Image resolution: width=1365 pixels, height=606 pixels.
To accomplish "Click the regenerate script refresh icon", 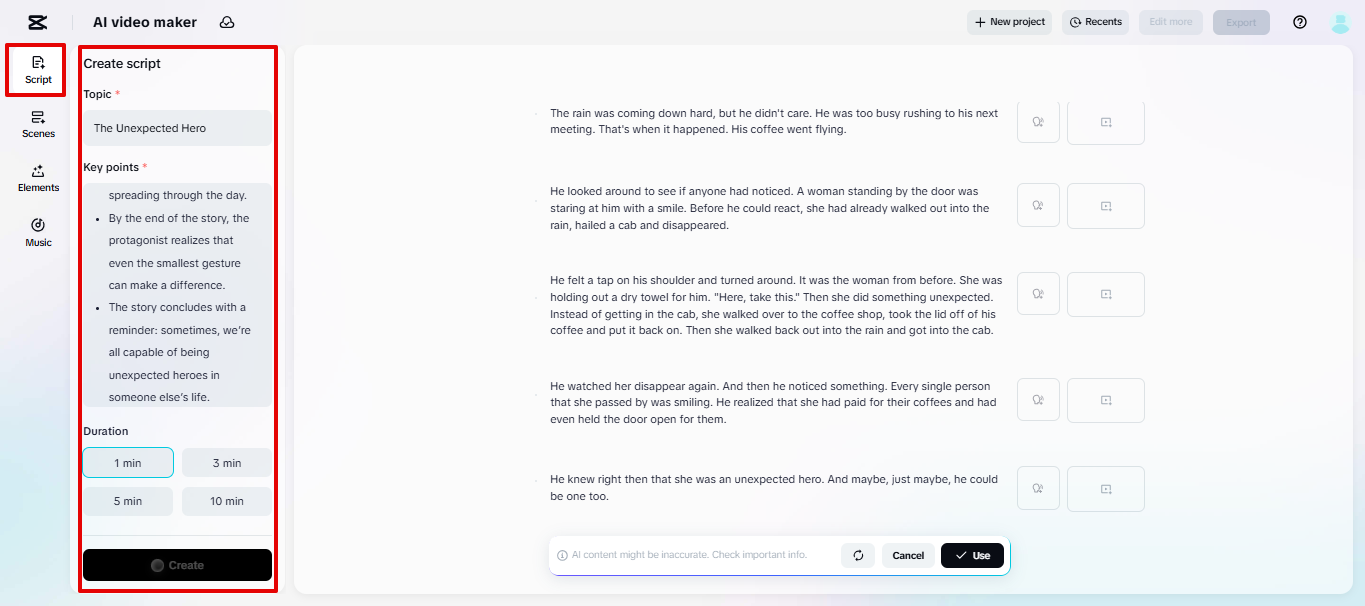I will (x=858, y=555).
